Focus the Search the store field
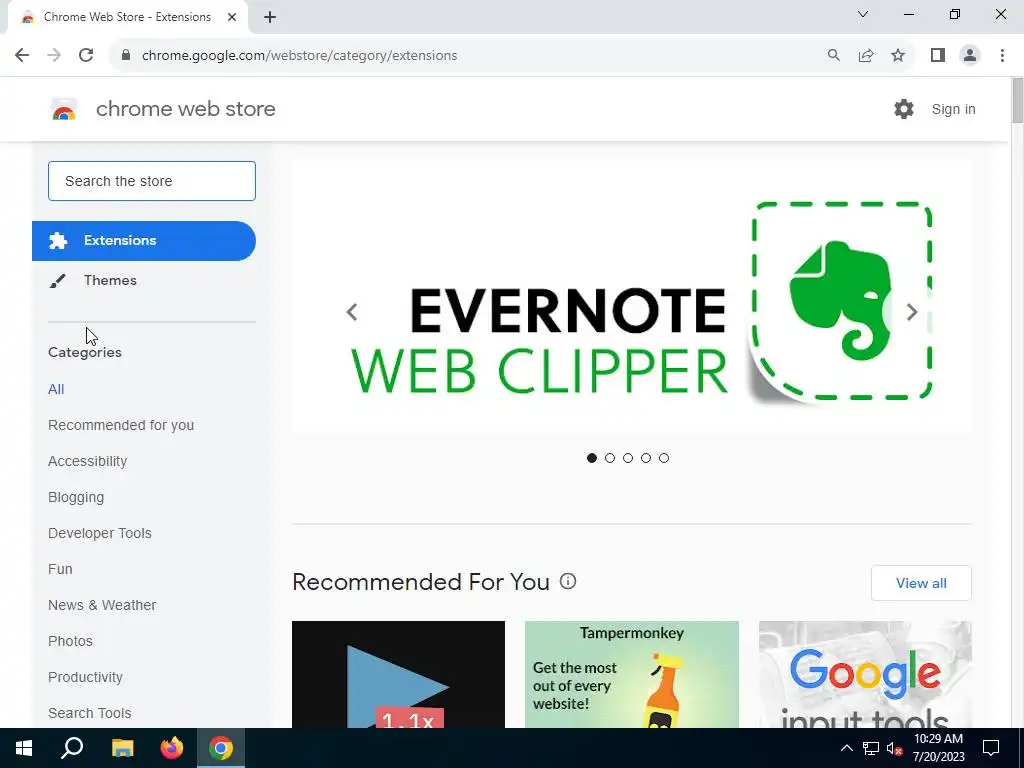Image resolution: width=1024 pixels, height=768 pixels. coord(152,181)
